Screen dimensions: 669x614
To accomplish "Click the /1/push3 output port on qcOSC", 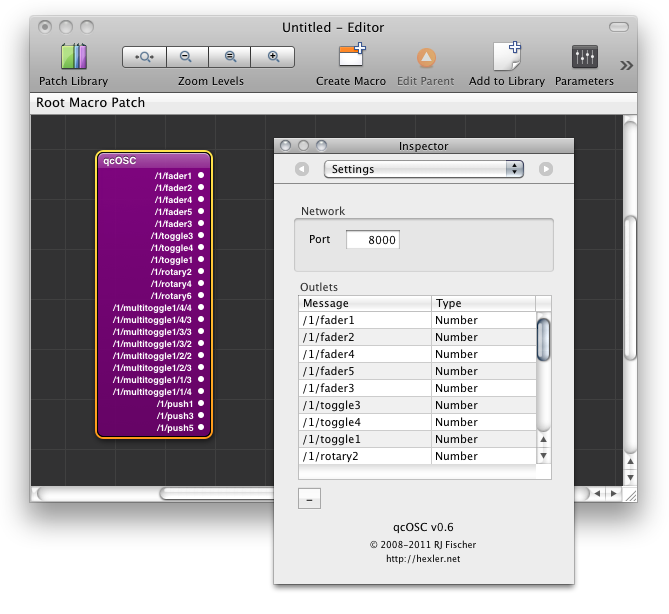I will (201, 415).
